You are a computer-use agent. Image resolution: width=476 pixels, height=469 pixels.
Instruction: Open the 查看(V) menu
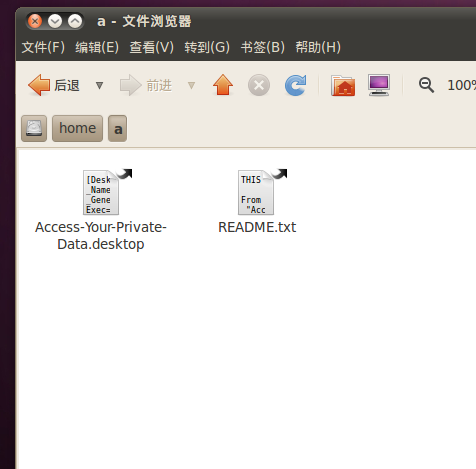[152, 47]
